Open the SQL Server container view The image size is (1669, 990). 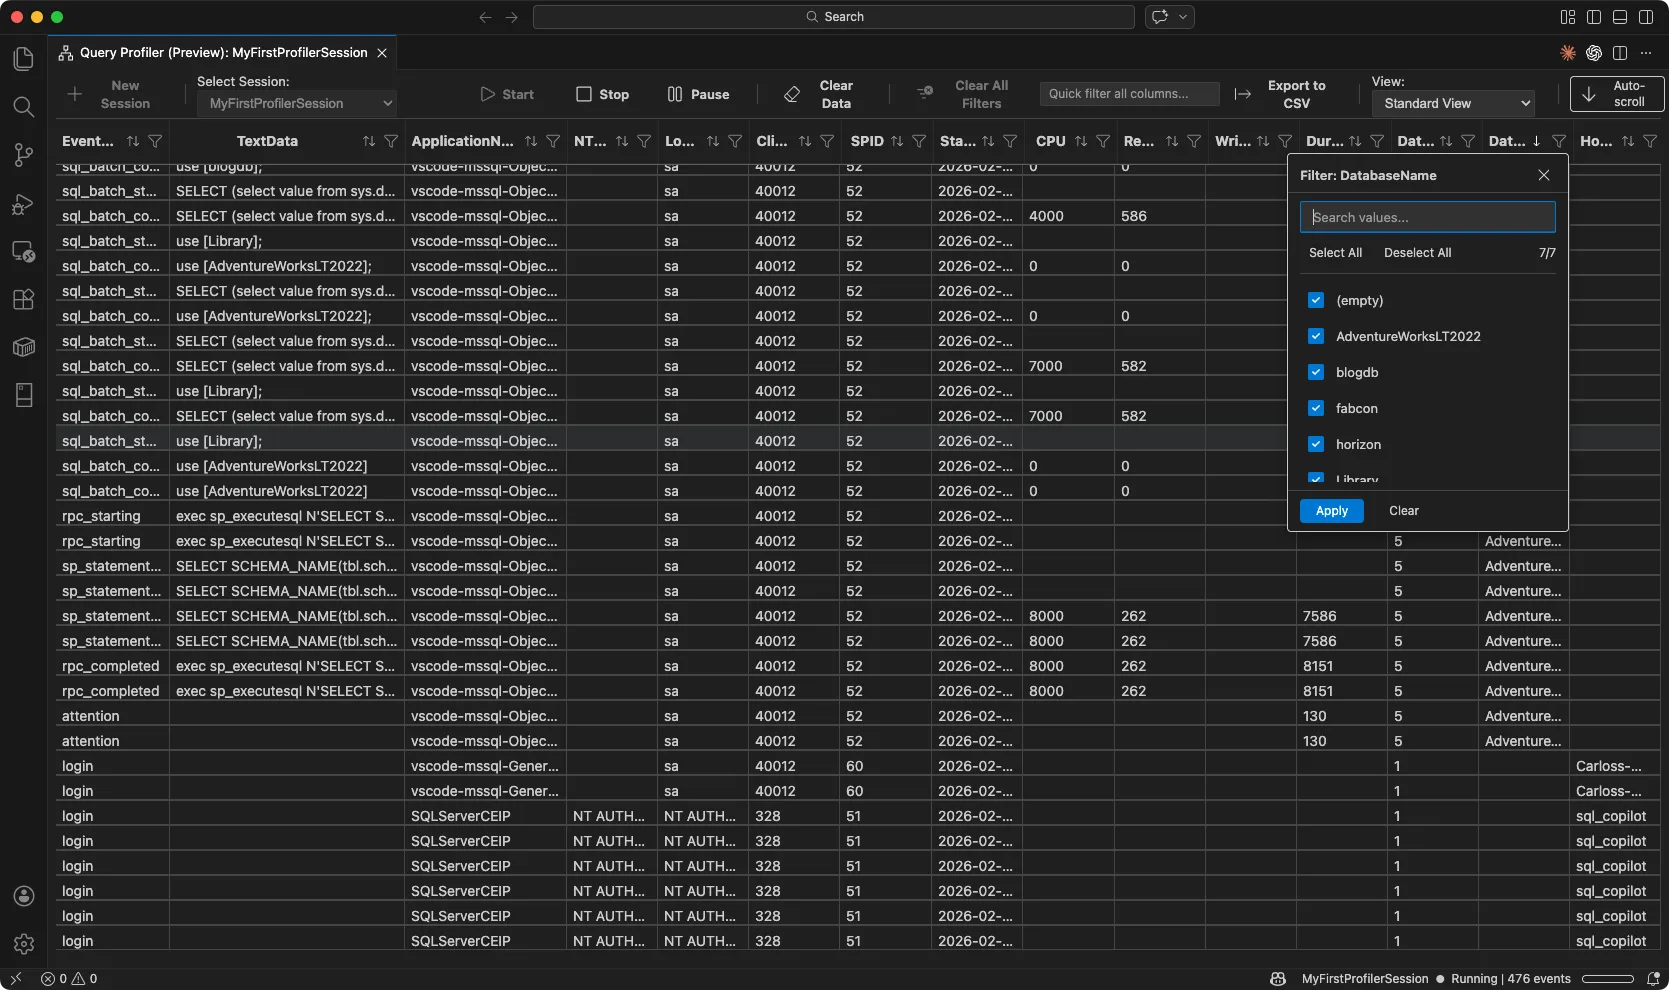23,347
